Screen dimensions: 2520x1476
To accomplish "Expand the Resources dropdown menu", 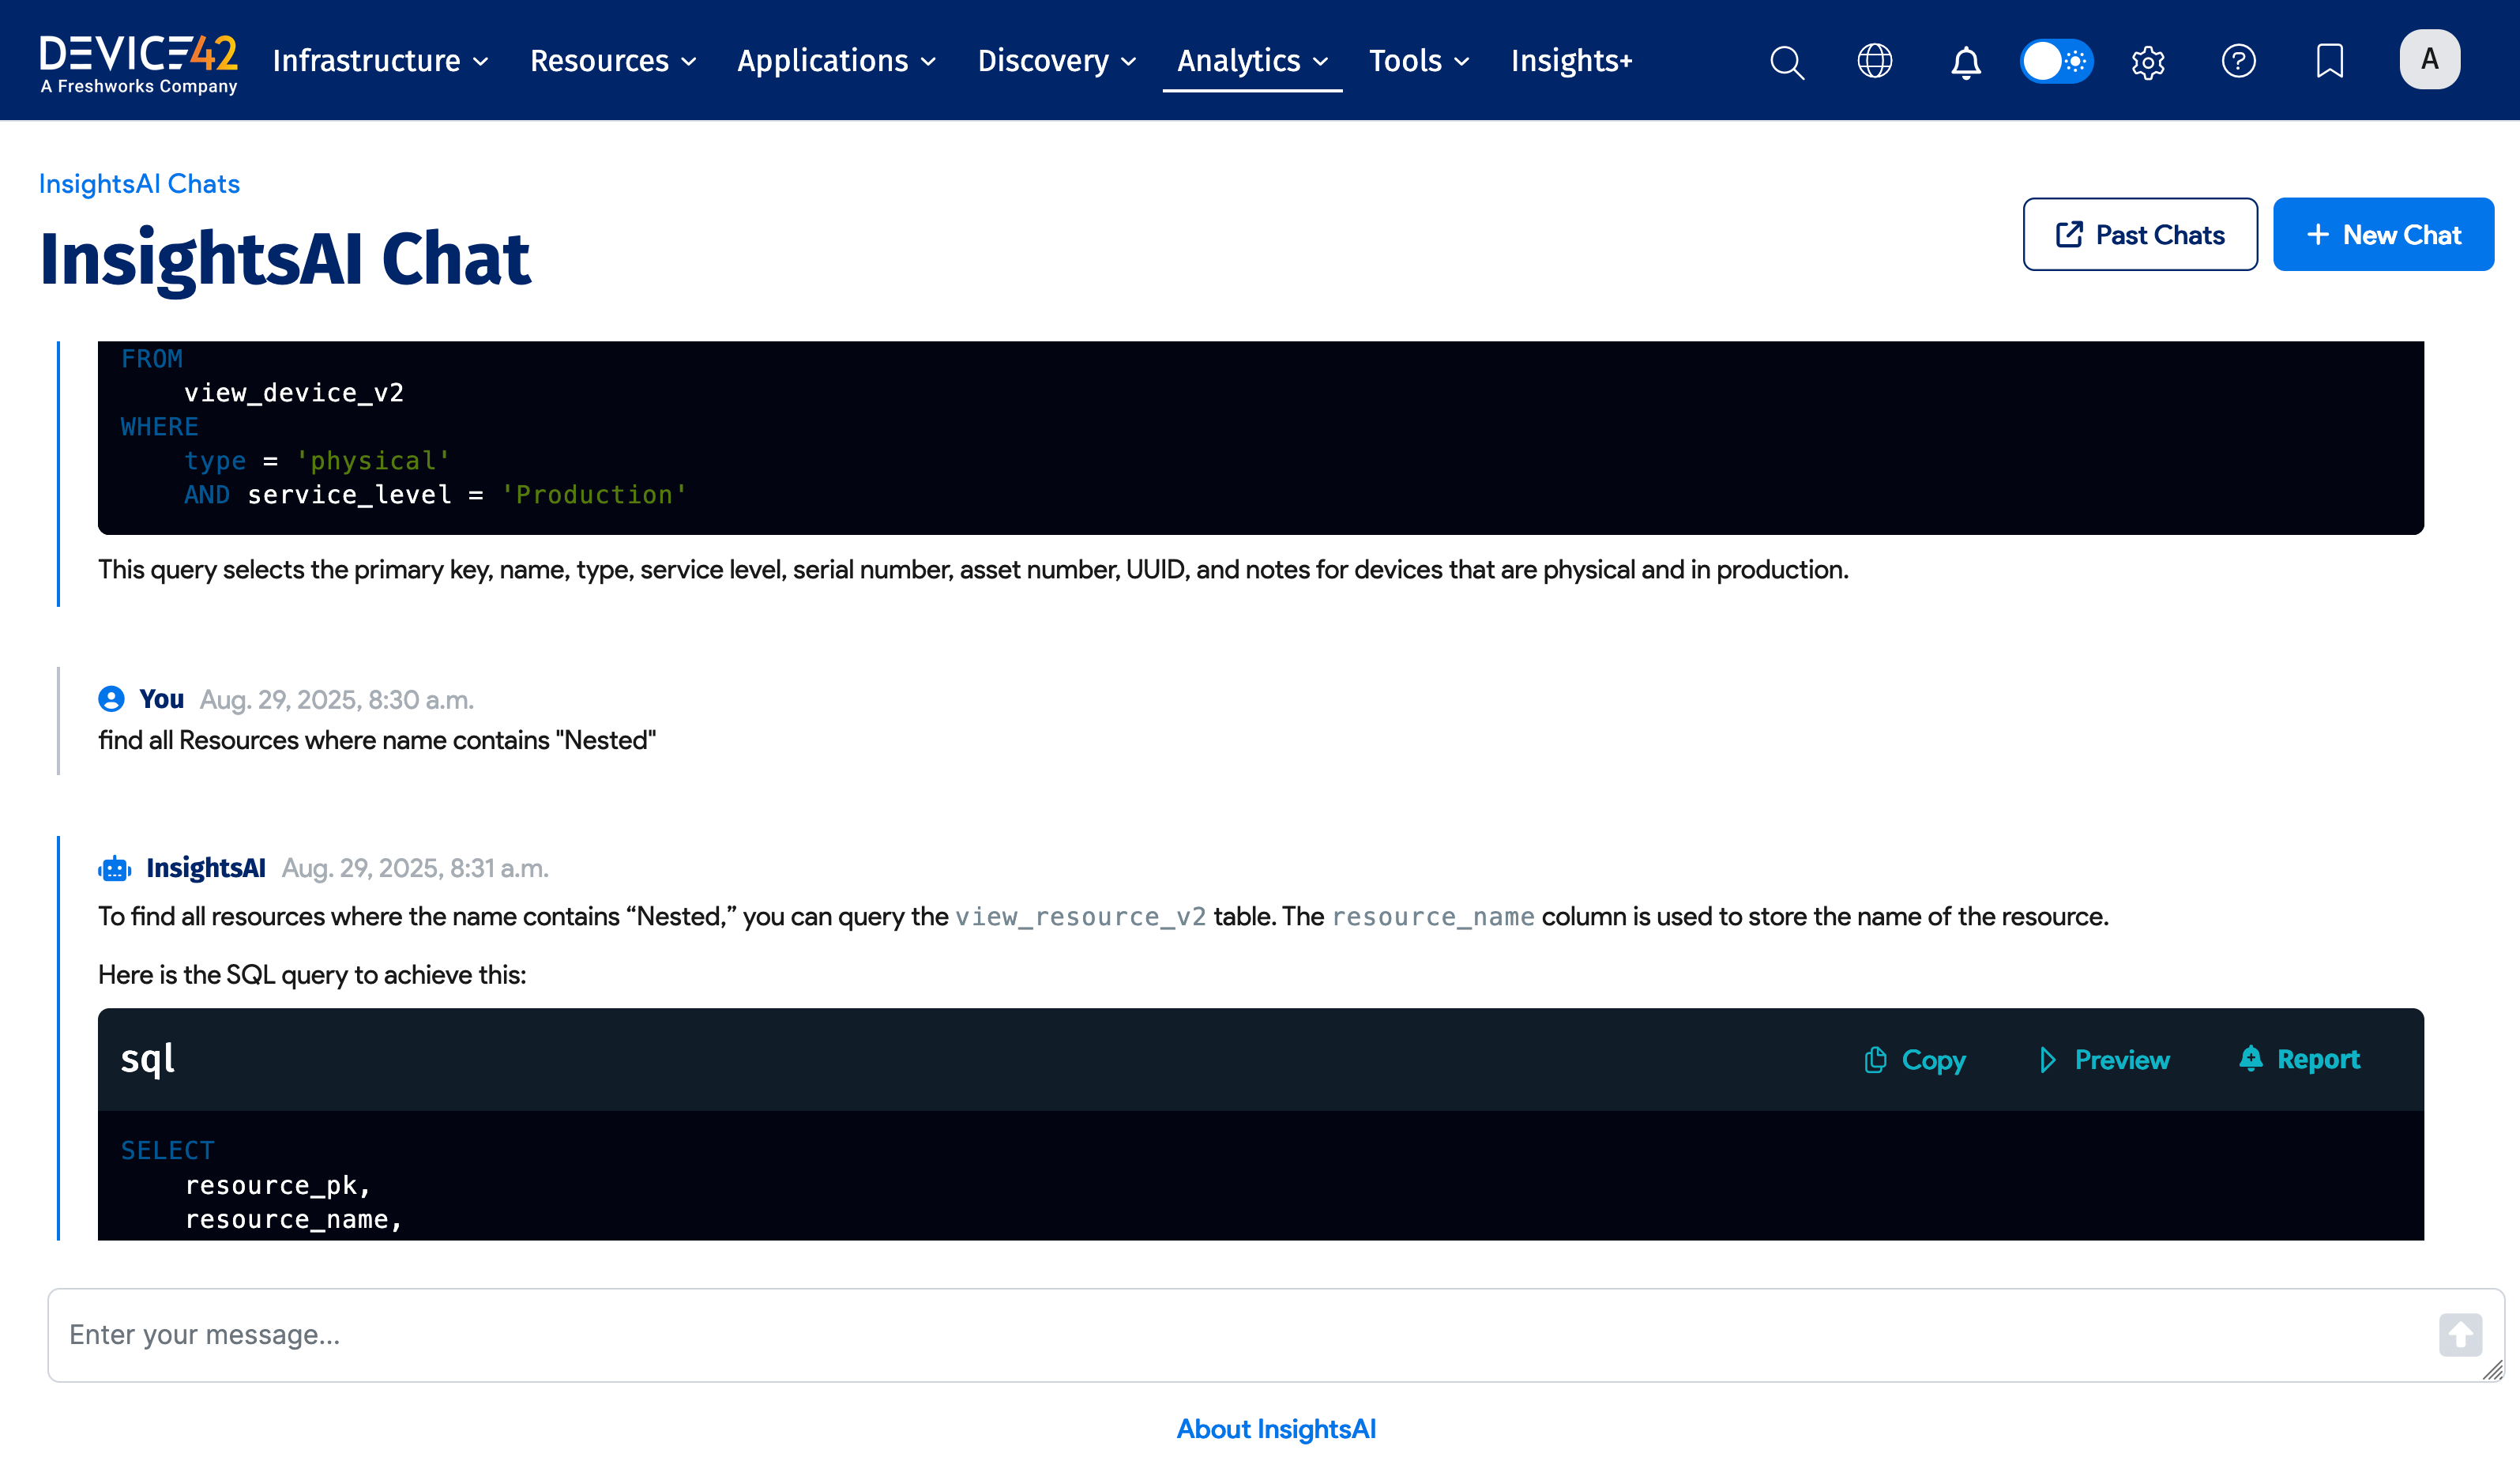I will pyautogui.click(x=612, y=61).
